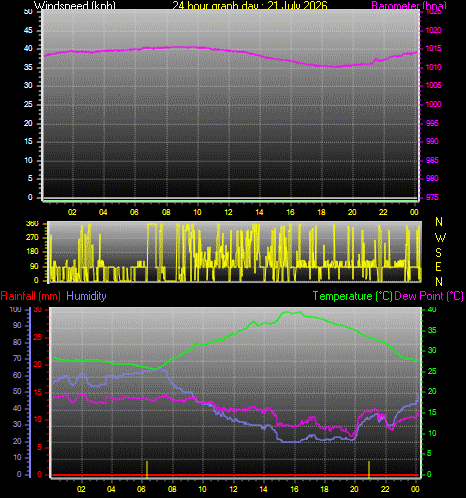The width and height of the screenshot is (466, 498).
Task: Select the "Temperature (°C)" legend label
Action: pyautogui.click(x=352, y=296)
